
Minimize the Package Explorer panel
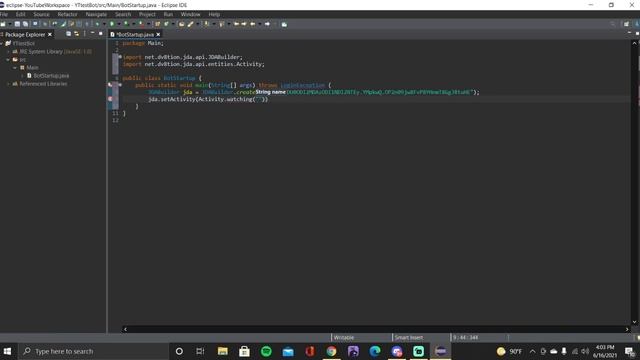[93, 33]
